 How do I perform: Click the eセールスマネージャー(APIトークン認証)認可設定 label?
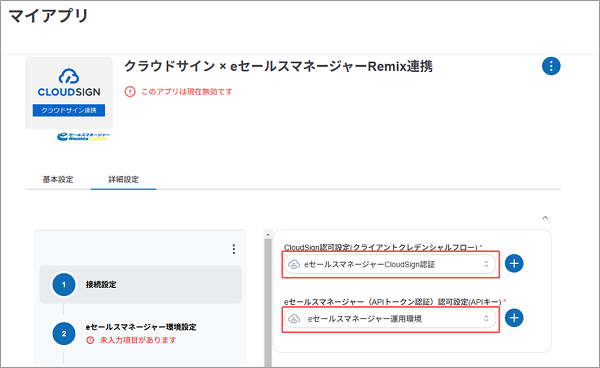coord(393,302)
